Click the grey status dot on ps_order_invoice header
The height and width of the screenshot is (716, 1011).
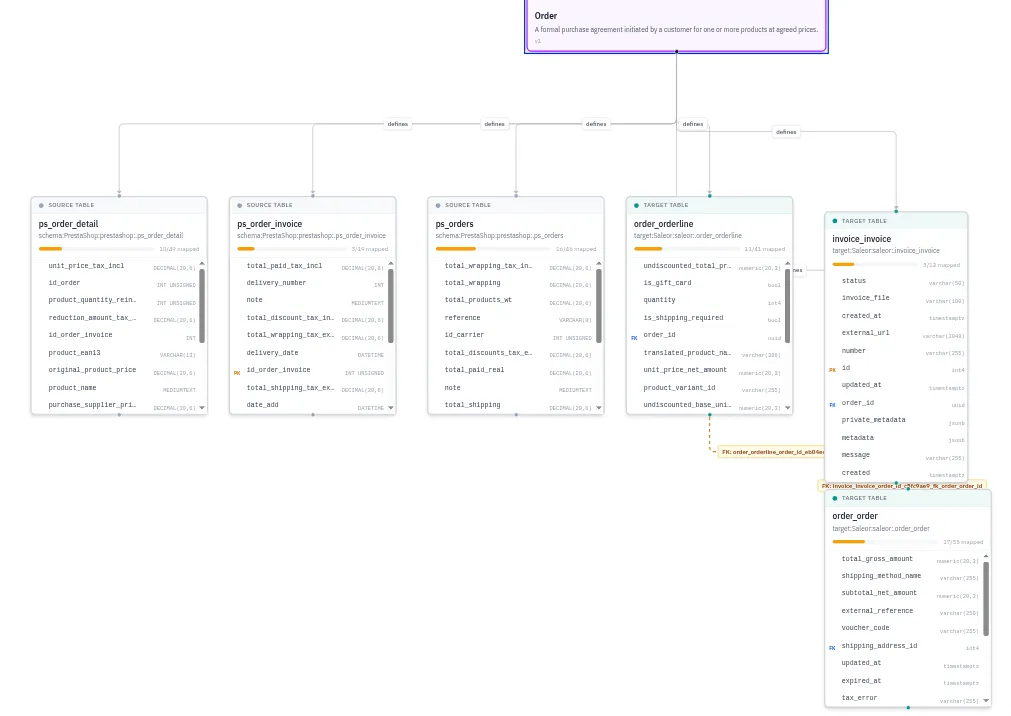pos(240,205)
